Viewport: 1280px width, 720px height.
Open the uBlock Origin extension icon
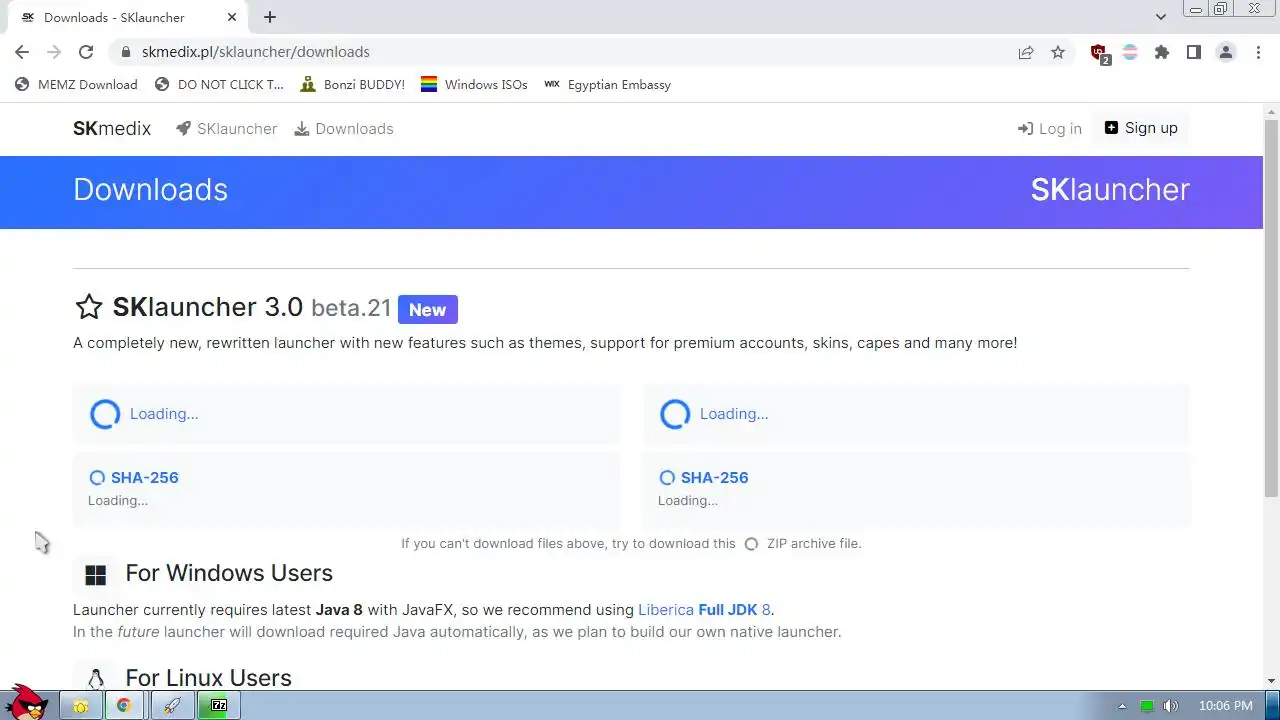(x=1099, y=53)
